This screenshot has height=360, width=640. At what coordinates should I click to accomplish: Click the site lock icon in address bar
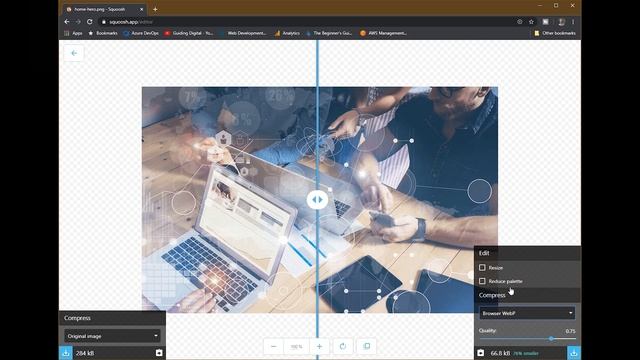click(104, 22)
